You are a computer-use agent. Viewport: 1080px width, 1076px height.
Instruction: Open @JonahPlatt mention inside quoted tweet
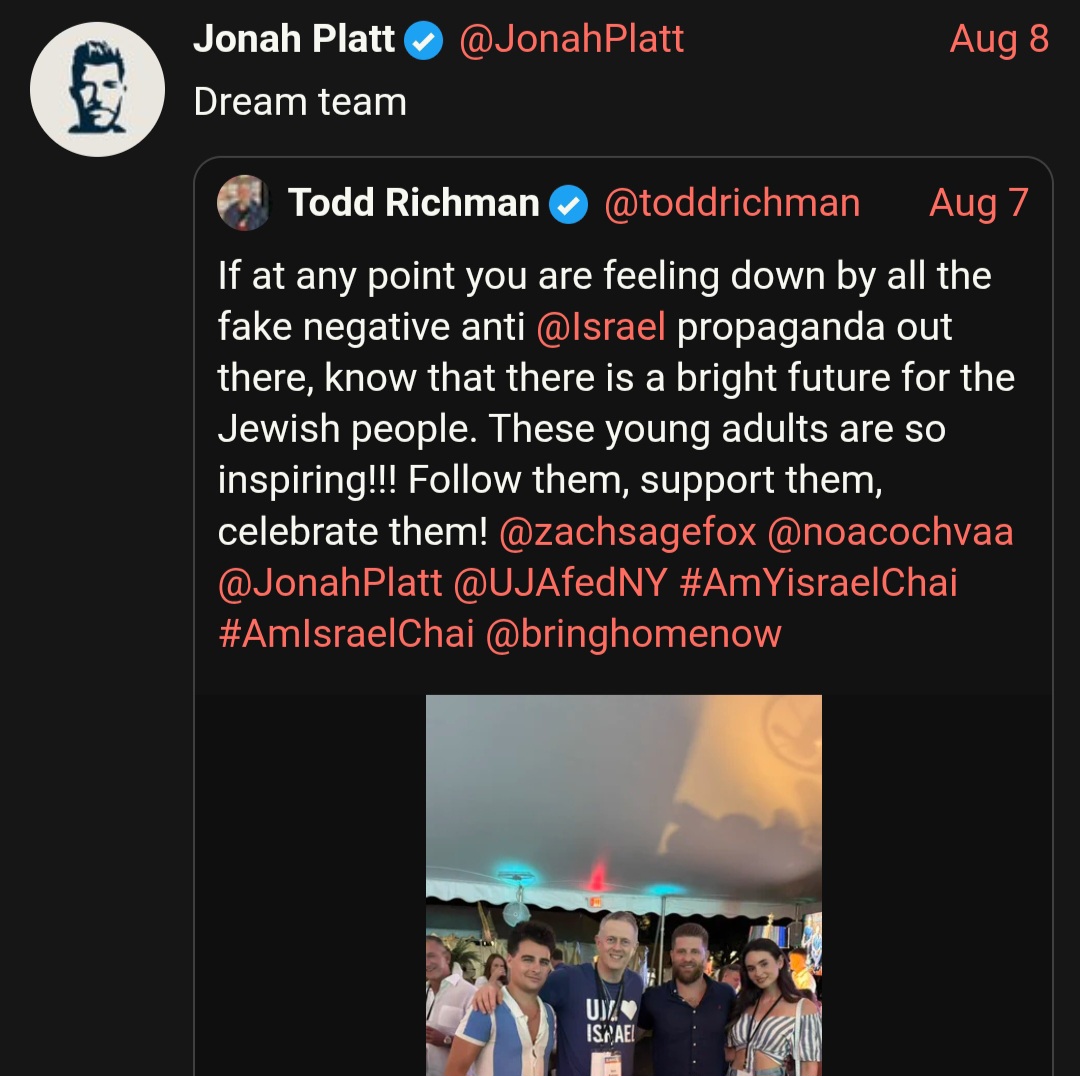click(330, 583)
